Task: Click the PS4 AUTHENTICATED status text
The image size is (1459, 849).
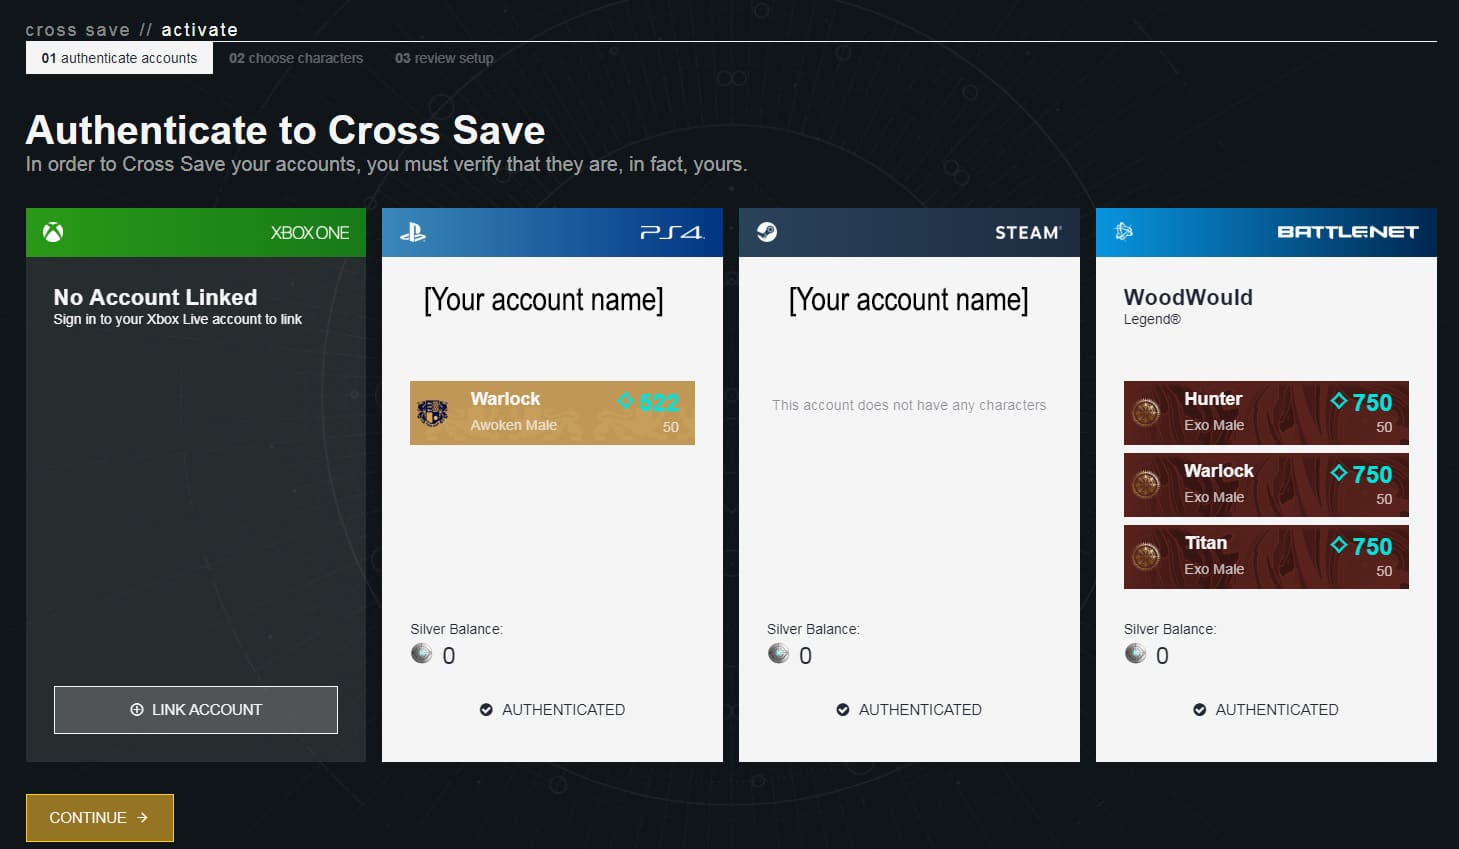Action: point(563,710)
